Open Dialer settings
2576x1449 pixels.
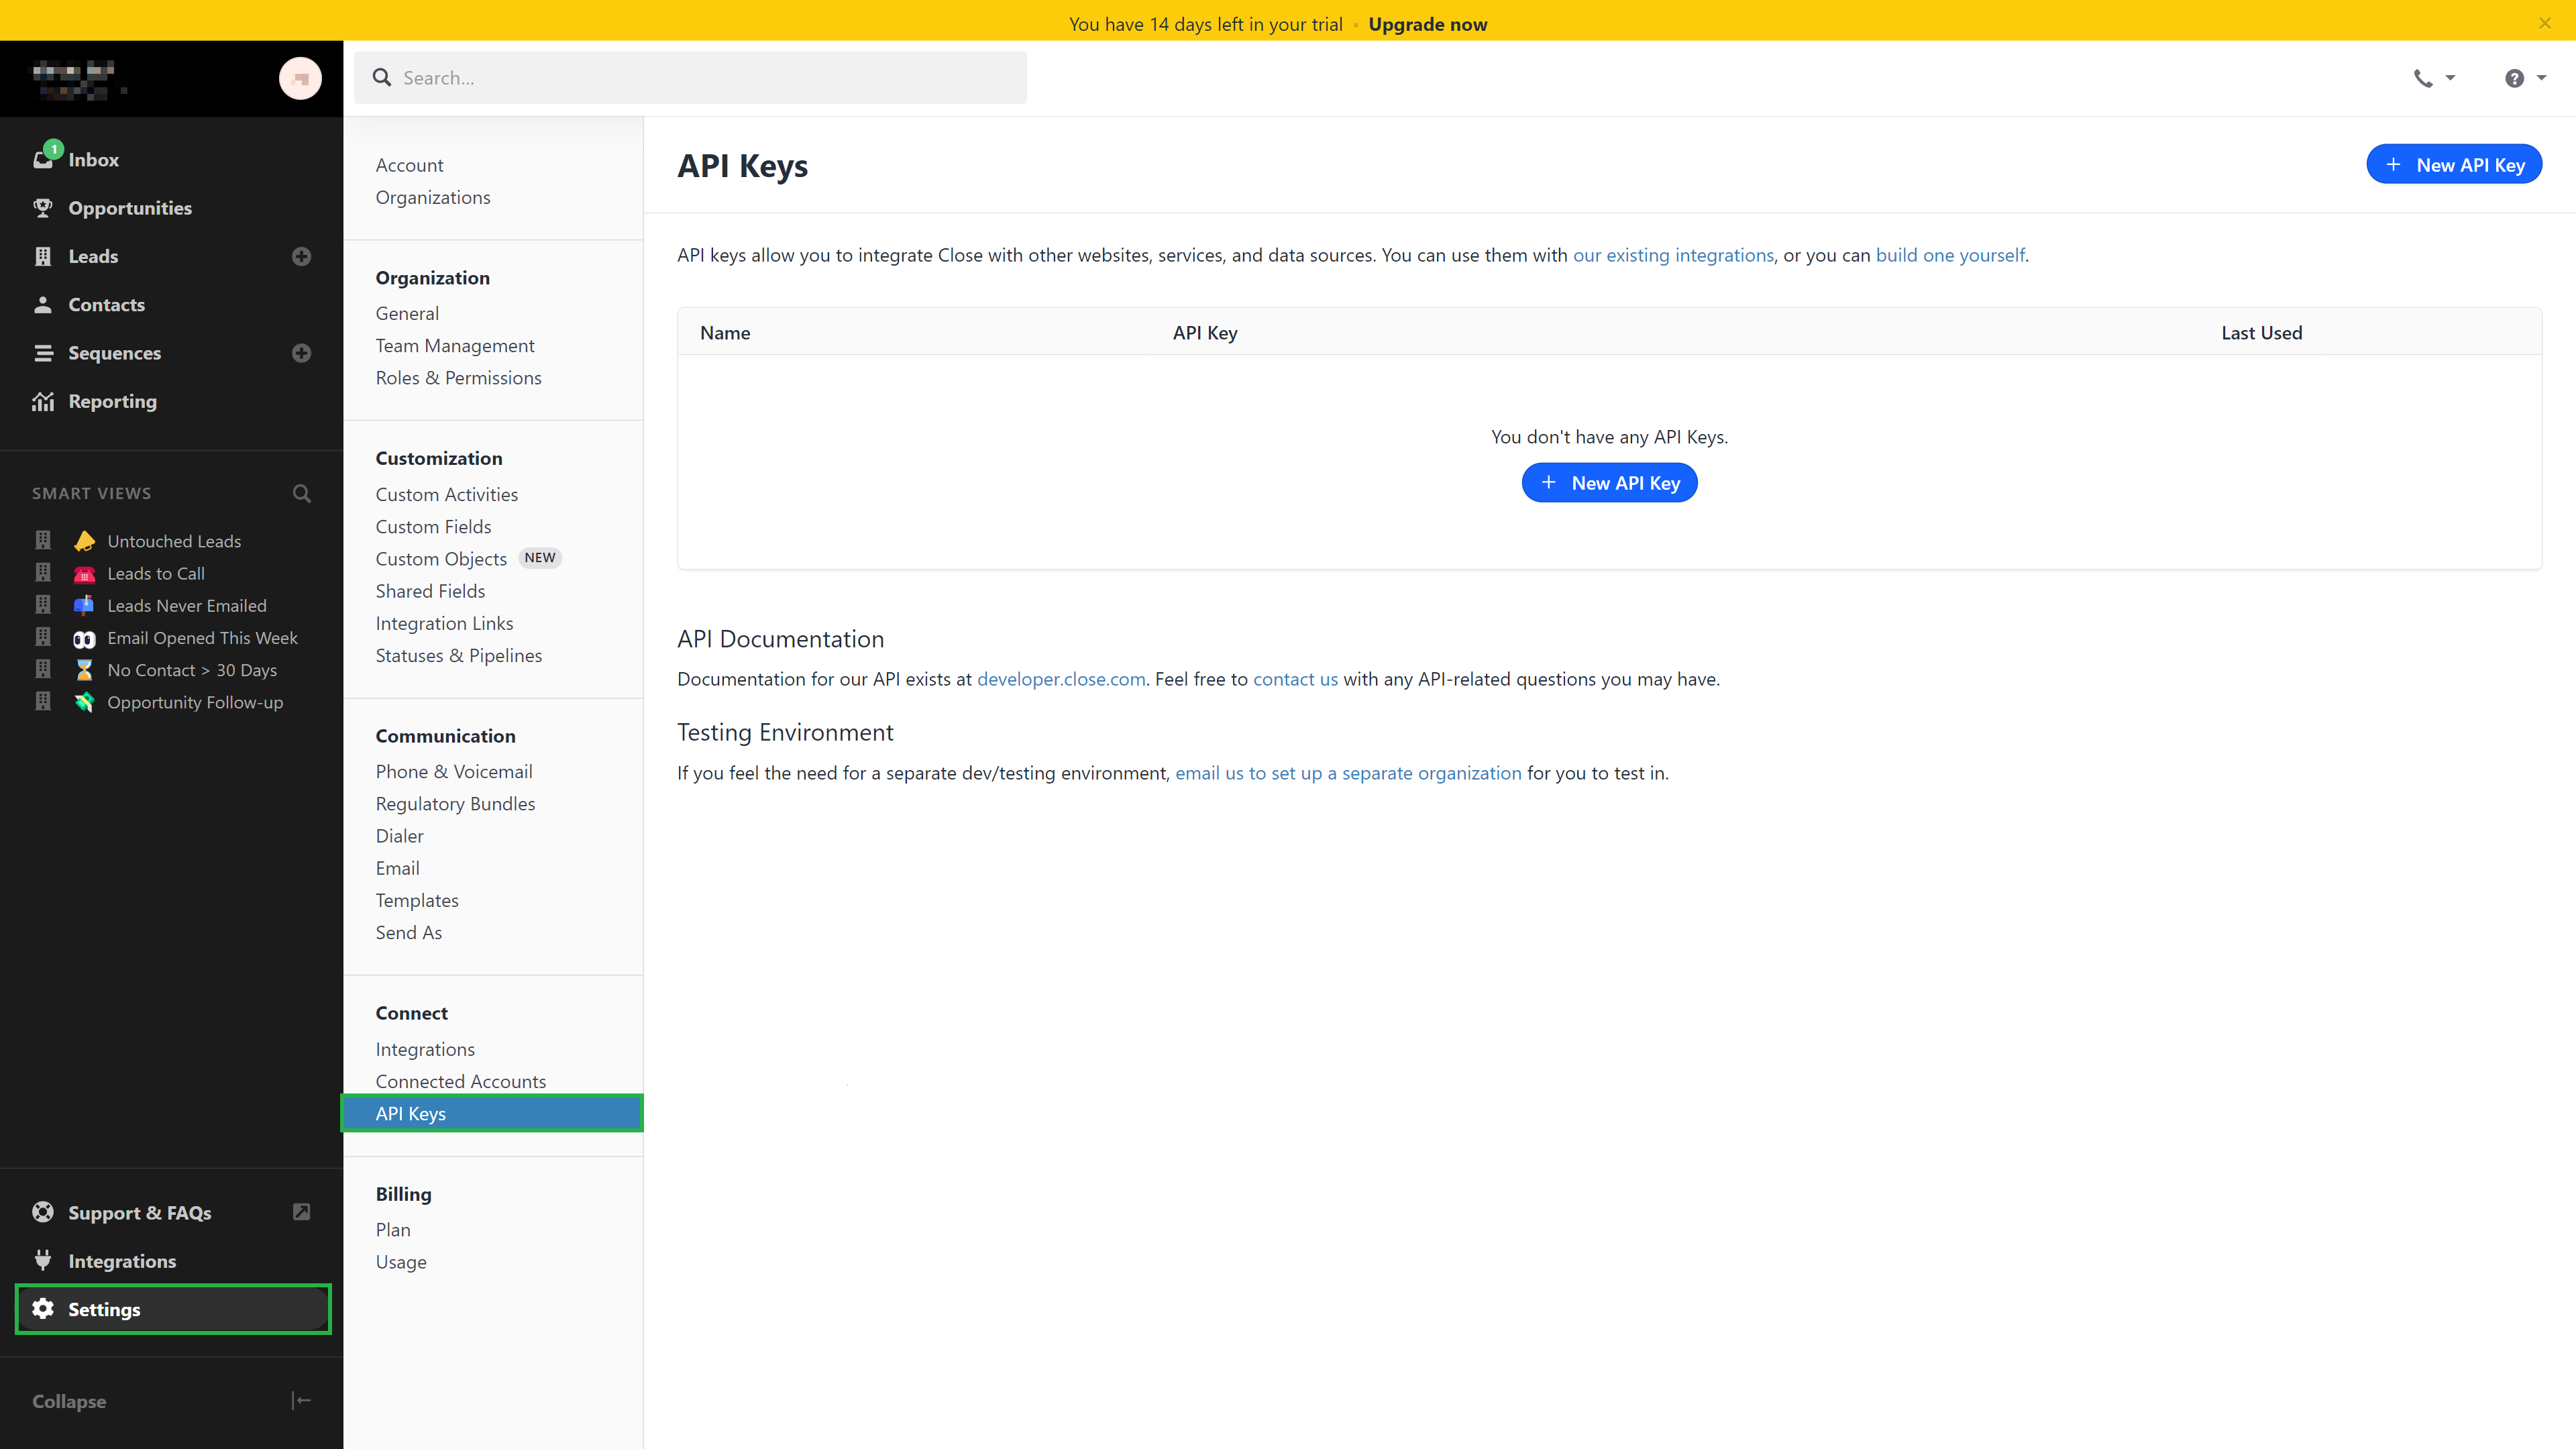click(399, 835)
